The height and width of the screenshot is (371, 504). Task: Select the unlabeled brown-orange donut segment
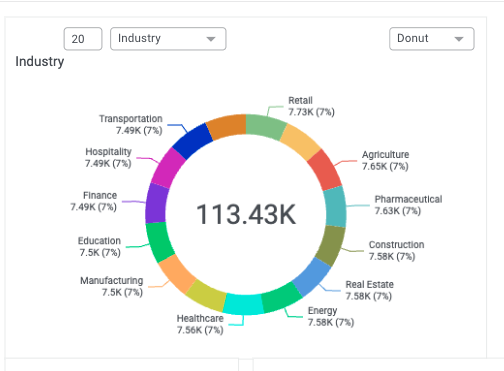click(227, 127)
